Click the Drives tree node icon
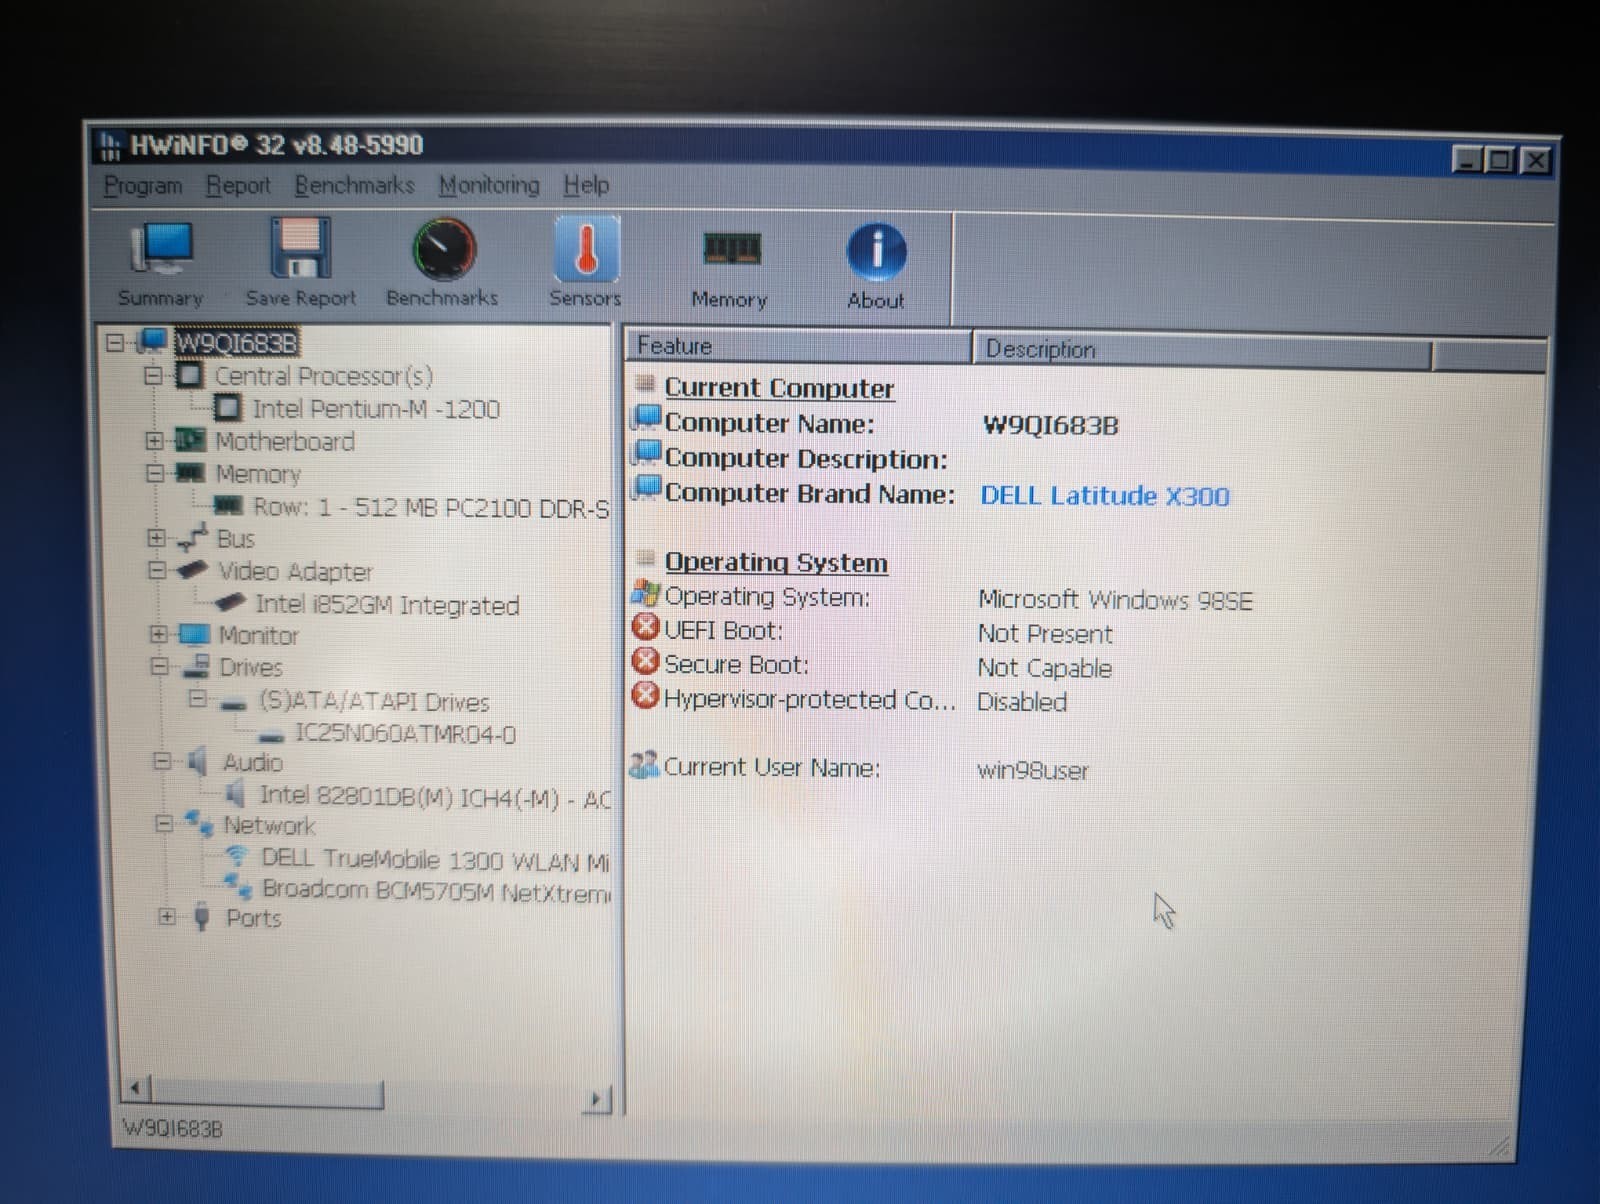Viewport: 1600px width, 1204px height. (x=196, y=667)
